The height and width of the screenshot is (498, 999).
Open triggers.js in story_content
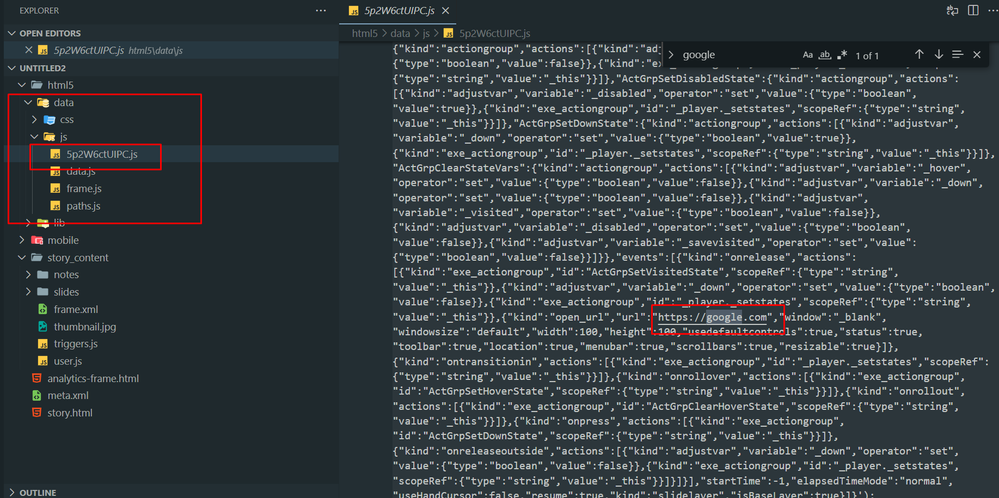75,344
